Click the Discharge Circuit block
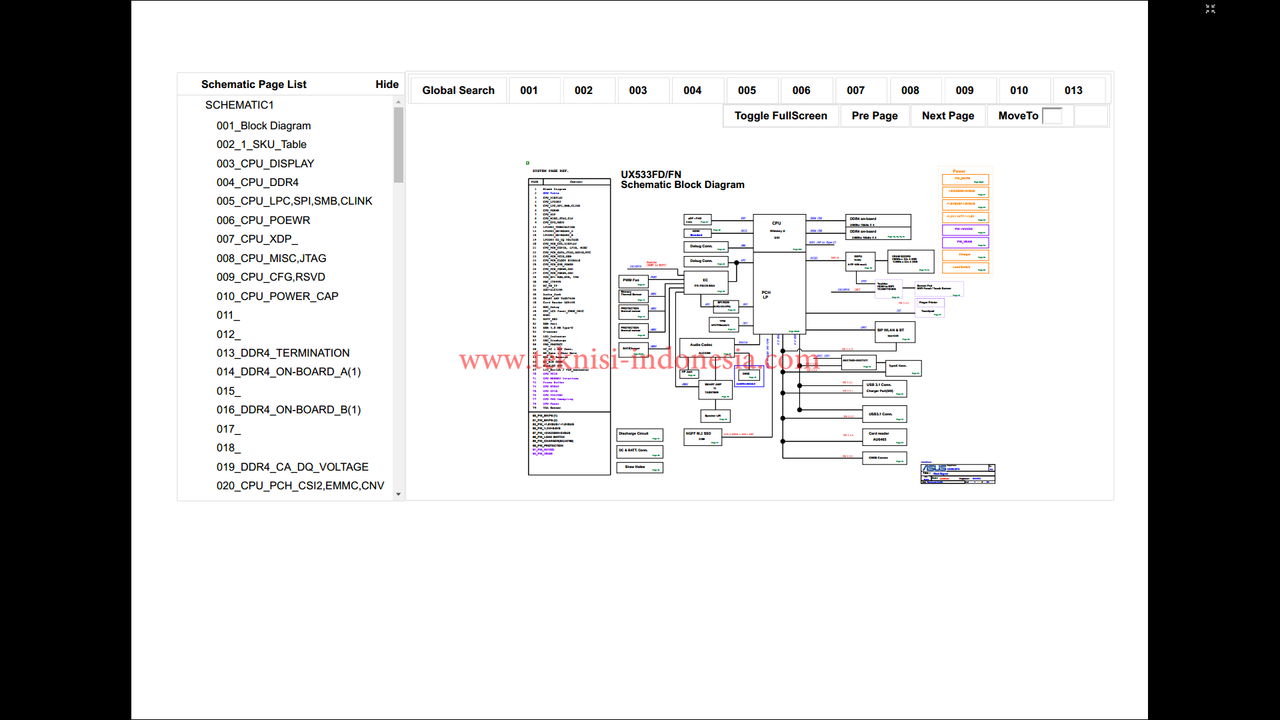1280x720 pixels. tap(640, 435)
